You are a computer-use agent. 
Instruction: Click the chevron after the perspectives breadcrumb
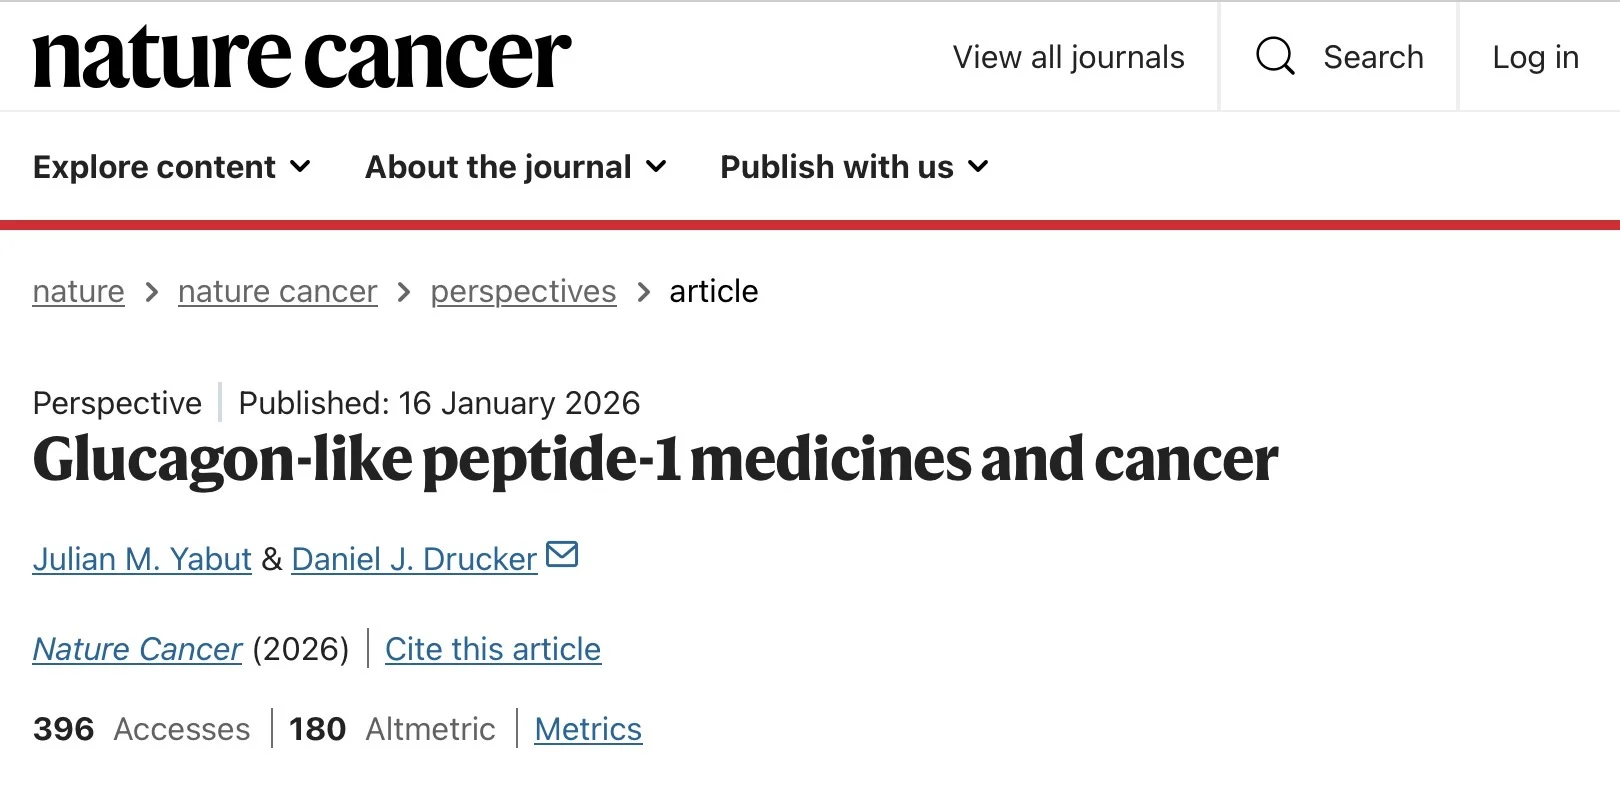(644, 292)
